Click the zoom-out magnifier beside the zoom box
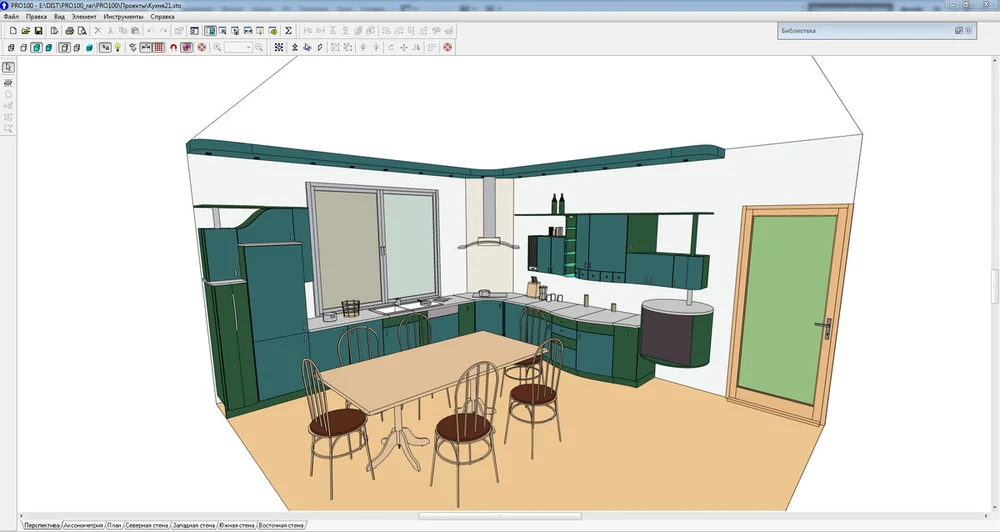 tap(259, 47)
